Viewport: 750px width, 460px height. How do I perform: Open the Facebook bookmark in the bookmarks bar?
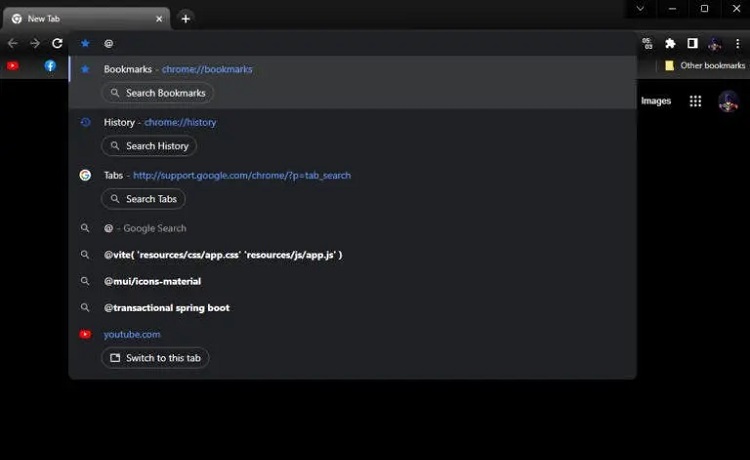(x=50, y=66)
